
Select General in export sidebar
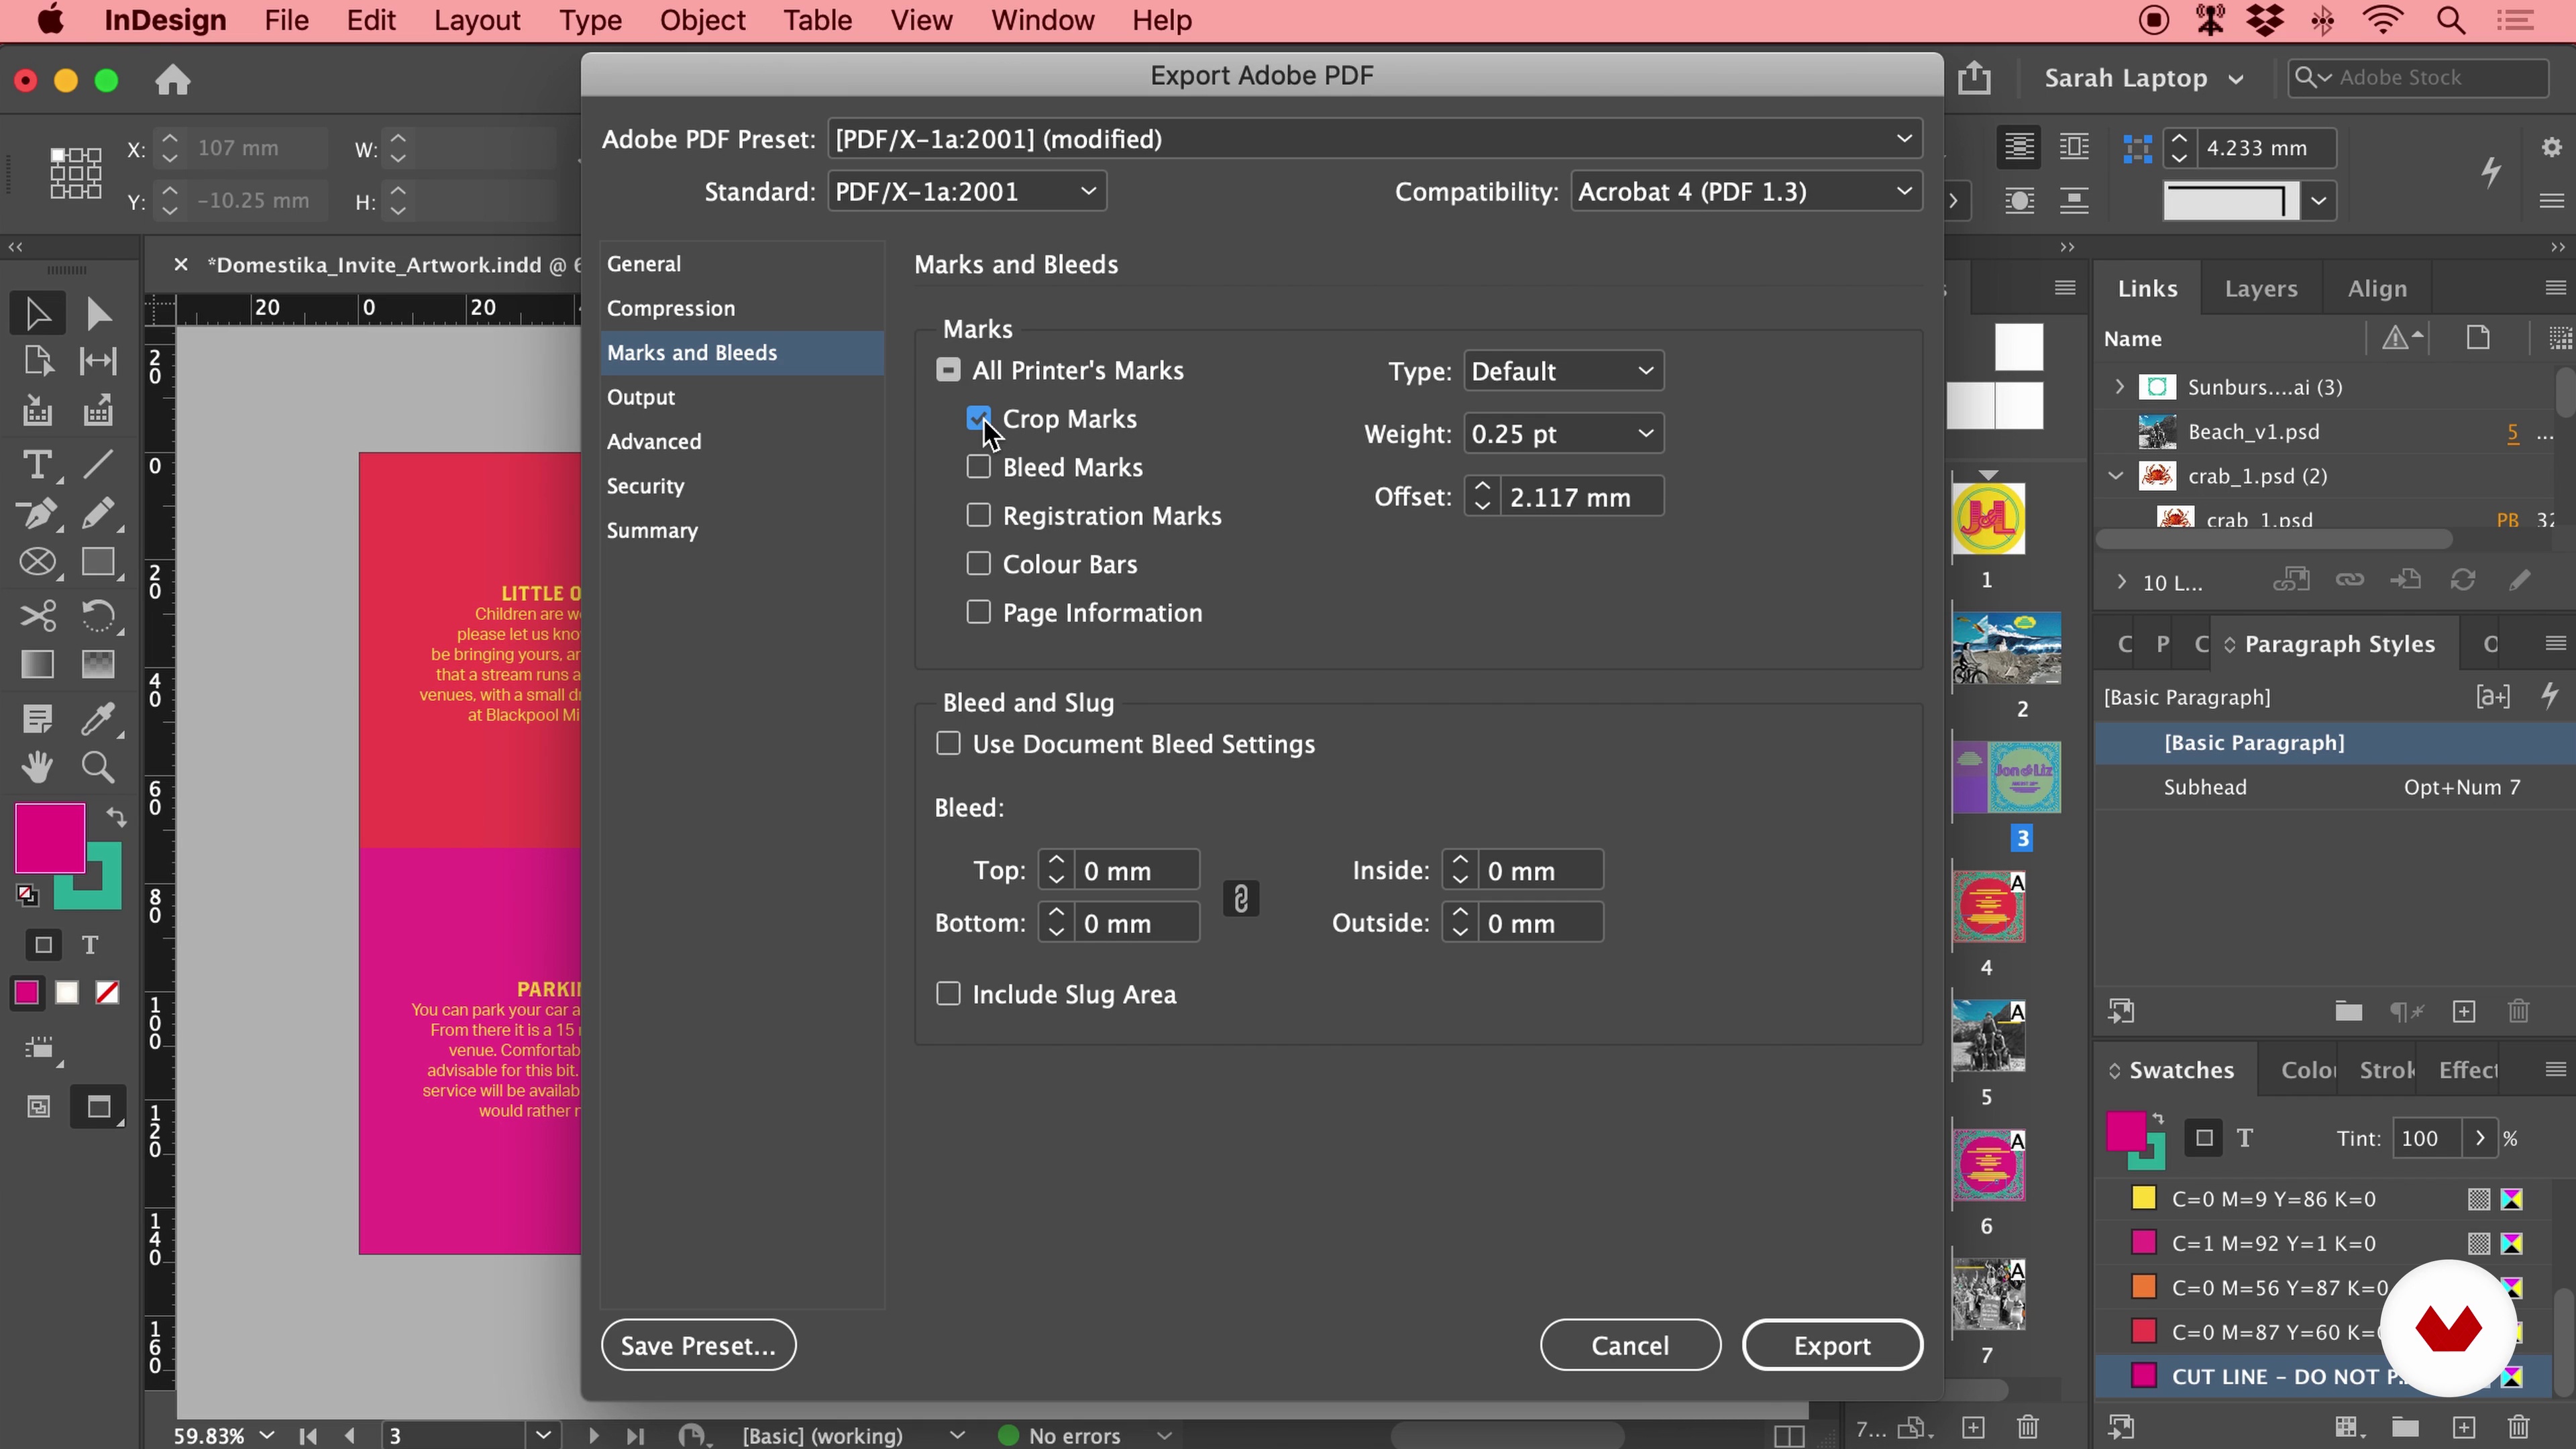point(644,264)
